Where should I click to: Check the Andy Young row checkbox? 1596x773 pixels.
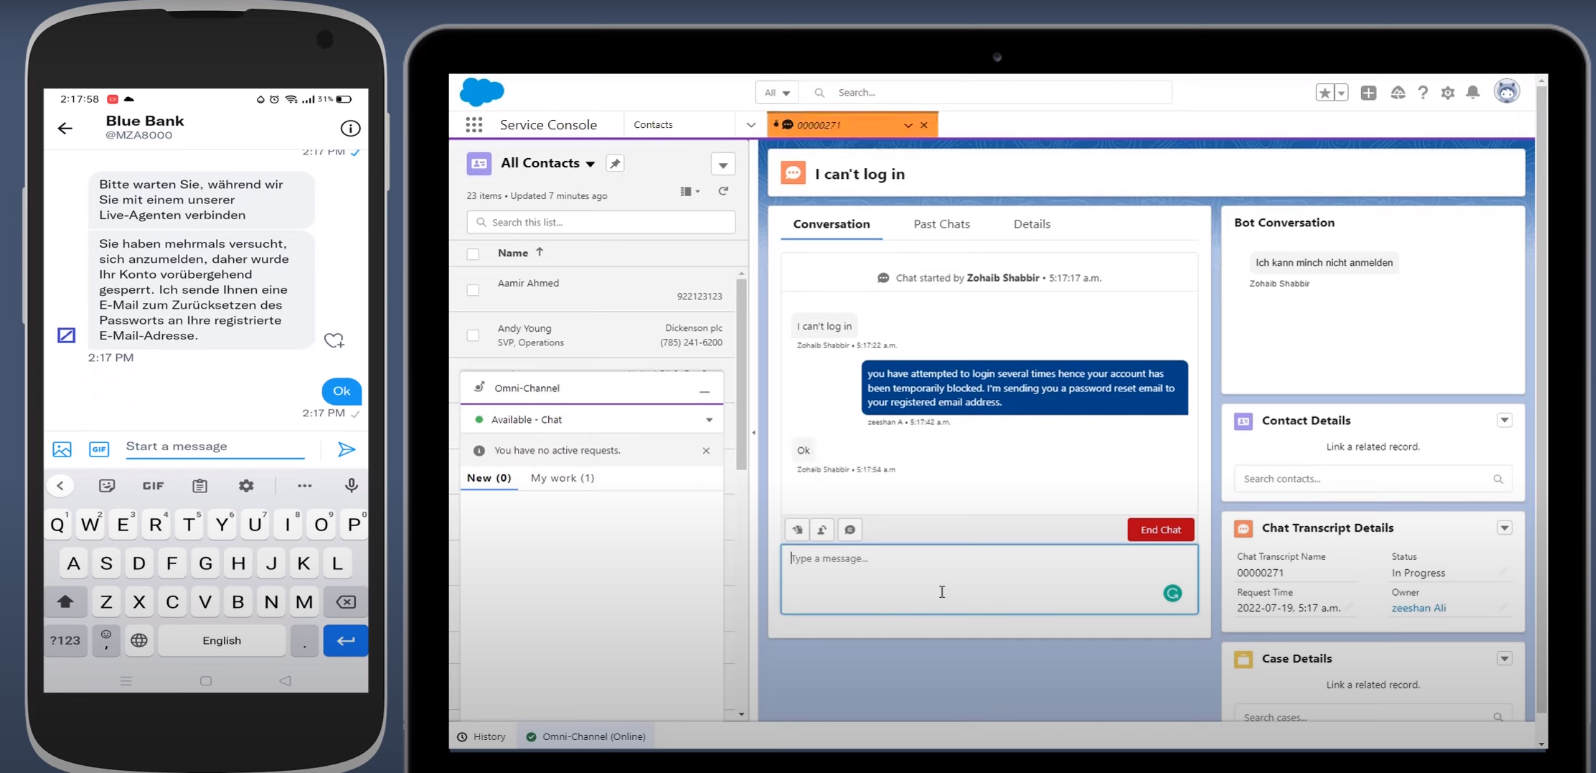473,335
